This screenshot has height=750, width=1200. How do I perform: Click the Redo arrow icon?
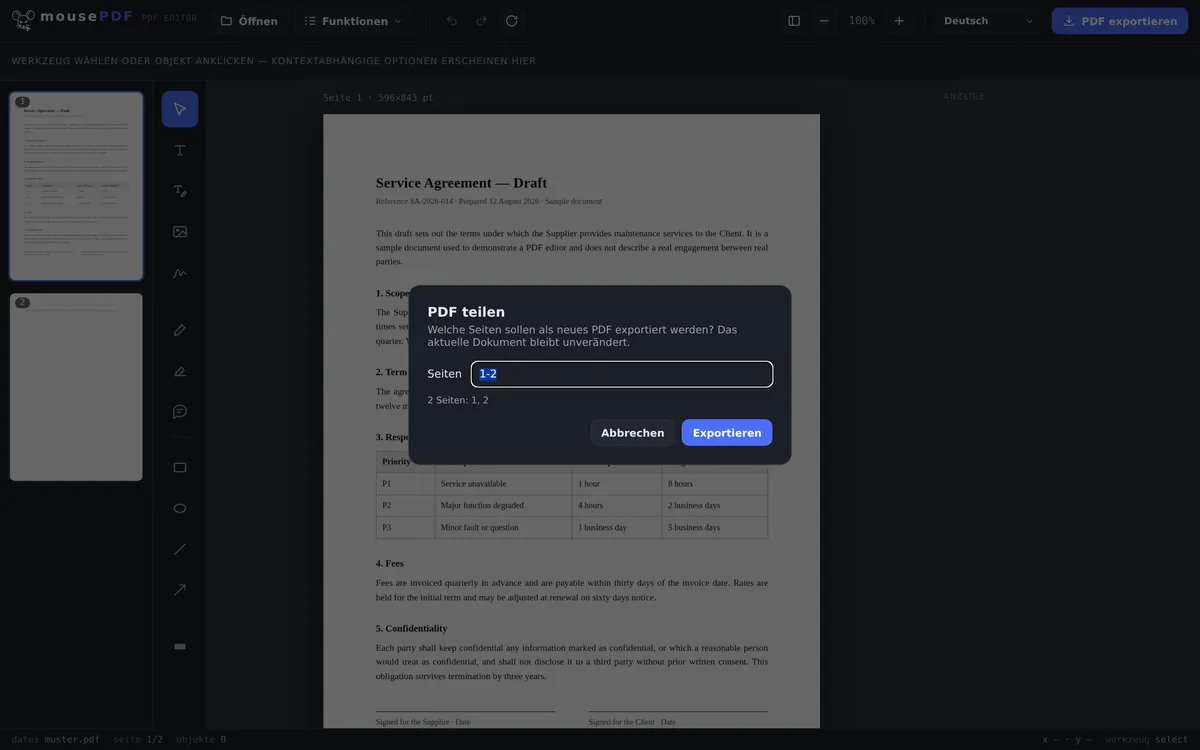pos(482,21)
